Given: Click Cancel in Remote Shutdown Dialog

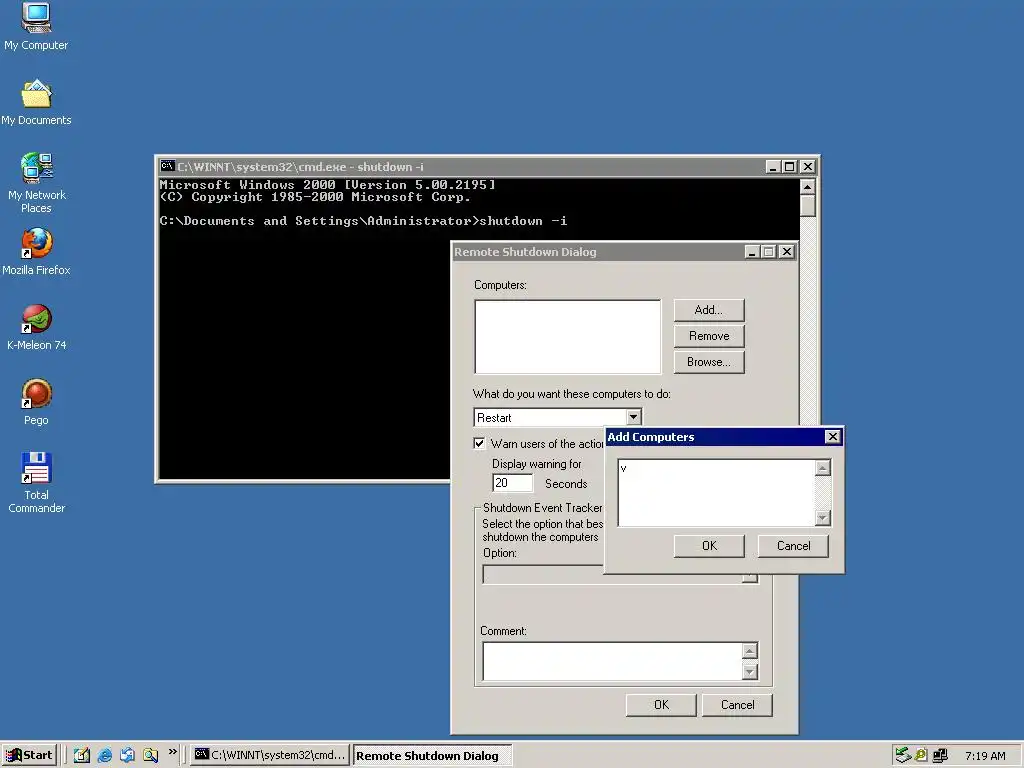Looking at the screenshot, I should (x=737, y=705).
